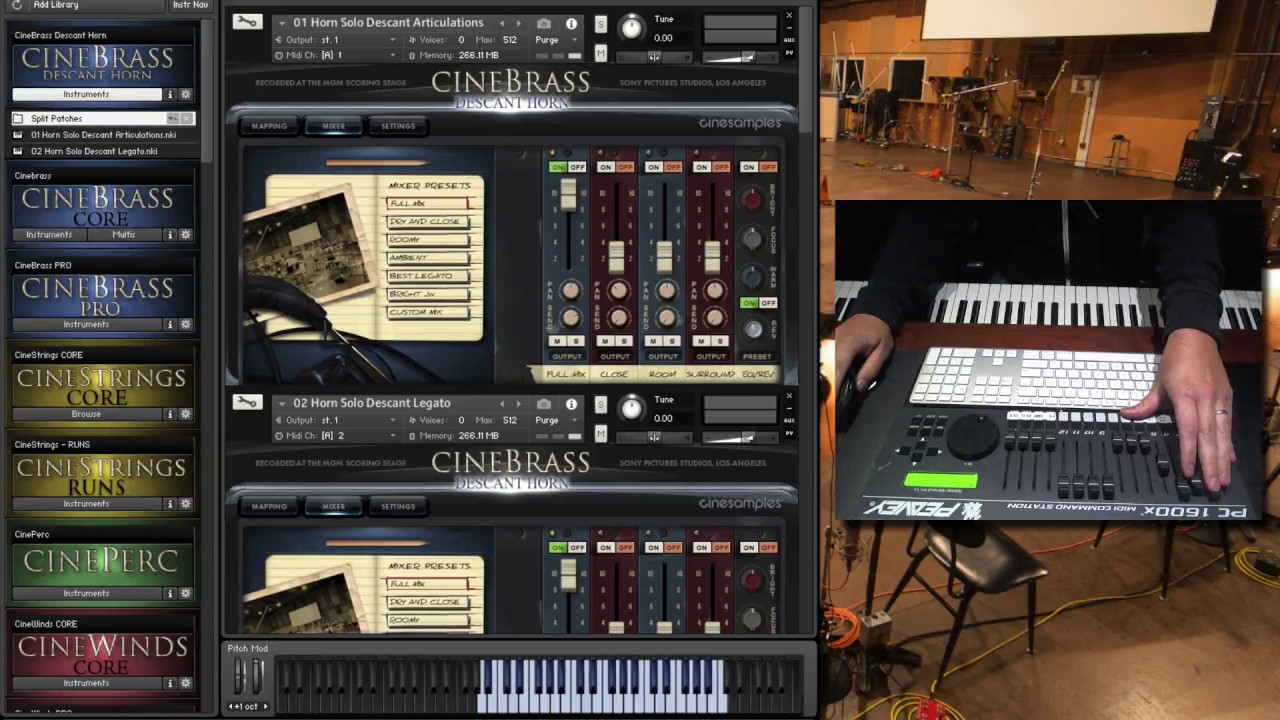This screenshot has width=1280, height=720.
Task: Open info for CineBrass Descant Horn library
Action: pos(170,94)
